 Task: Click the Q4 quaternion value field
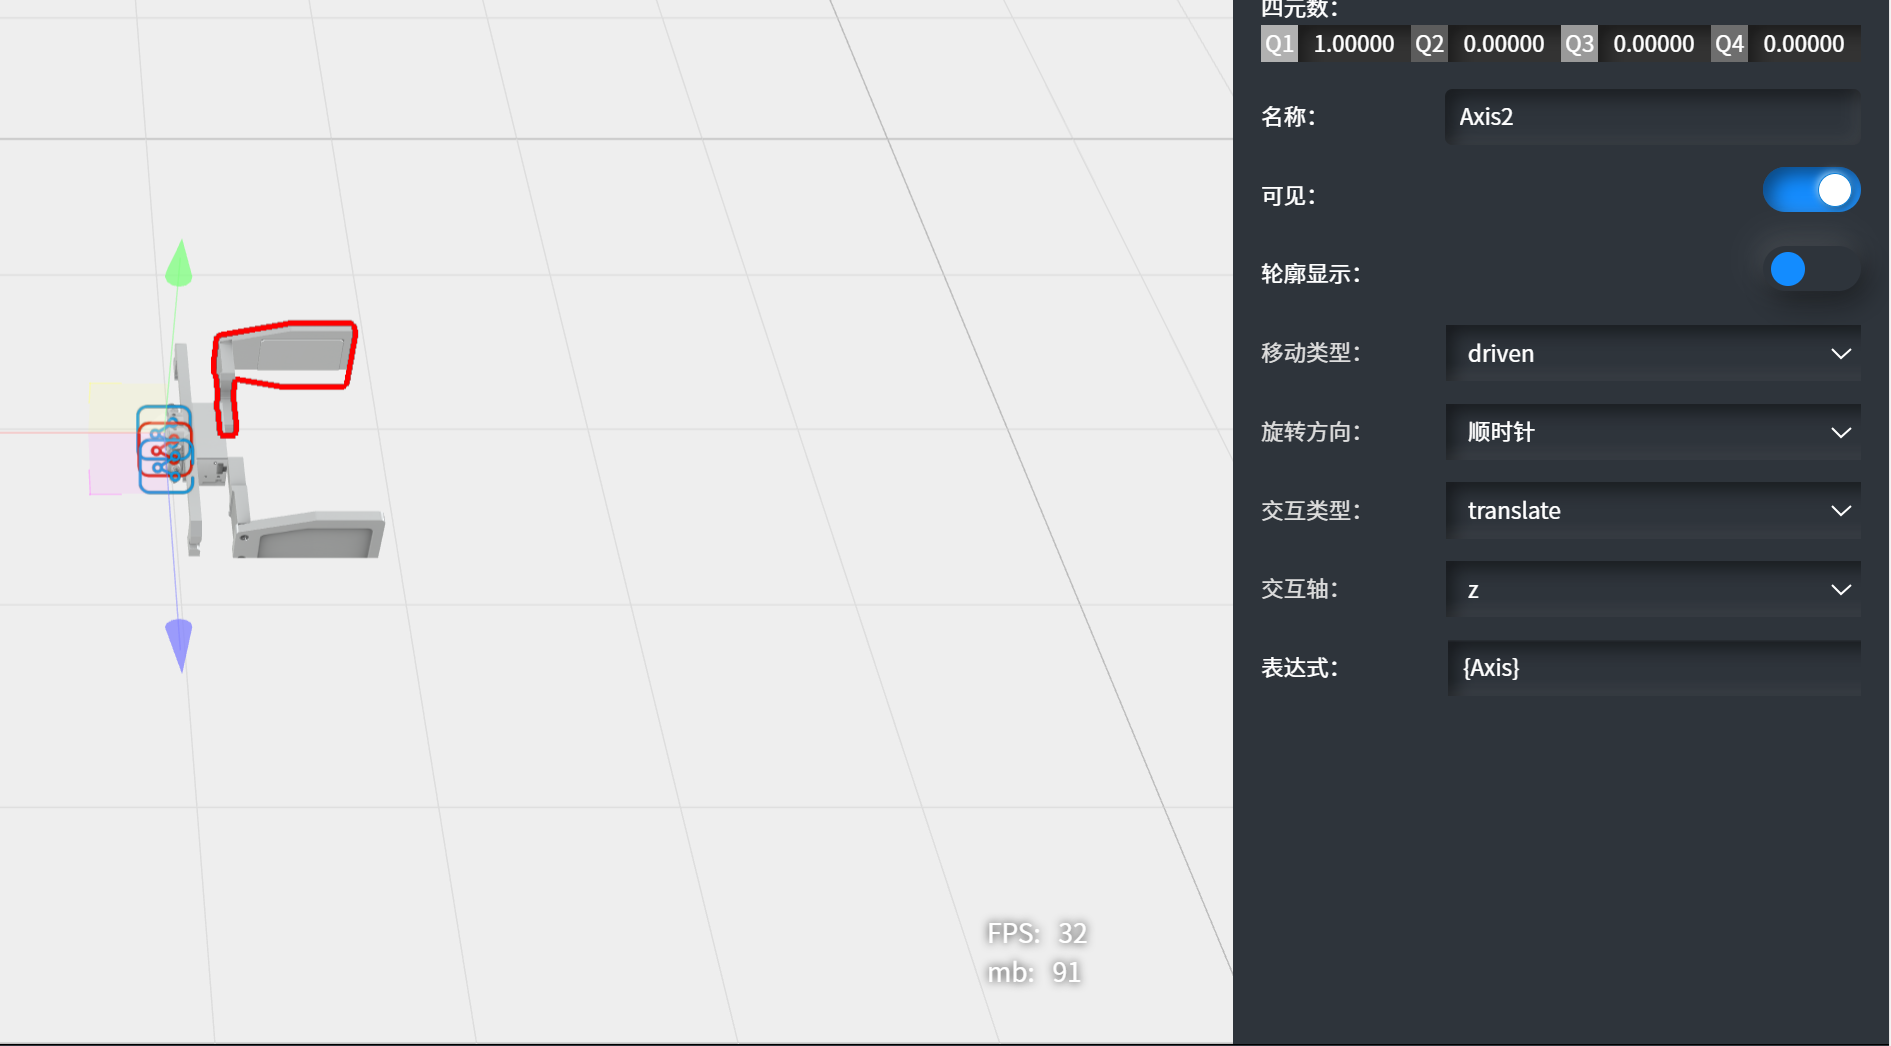1803,44
